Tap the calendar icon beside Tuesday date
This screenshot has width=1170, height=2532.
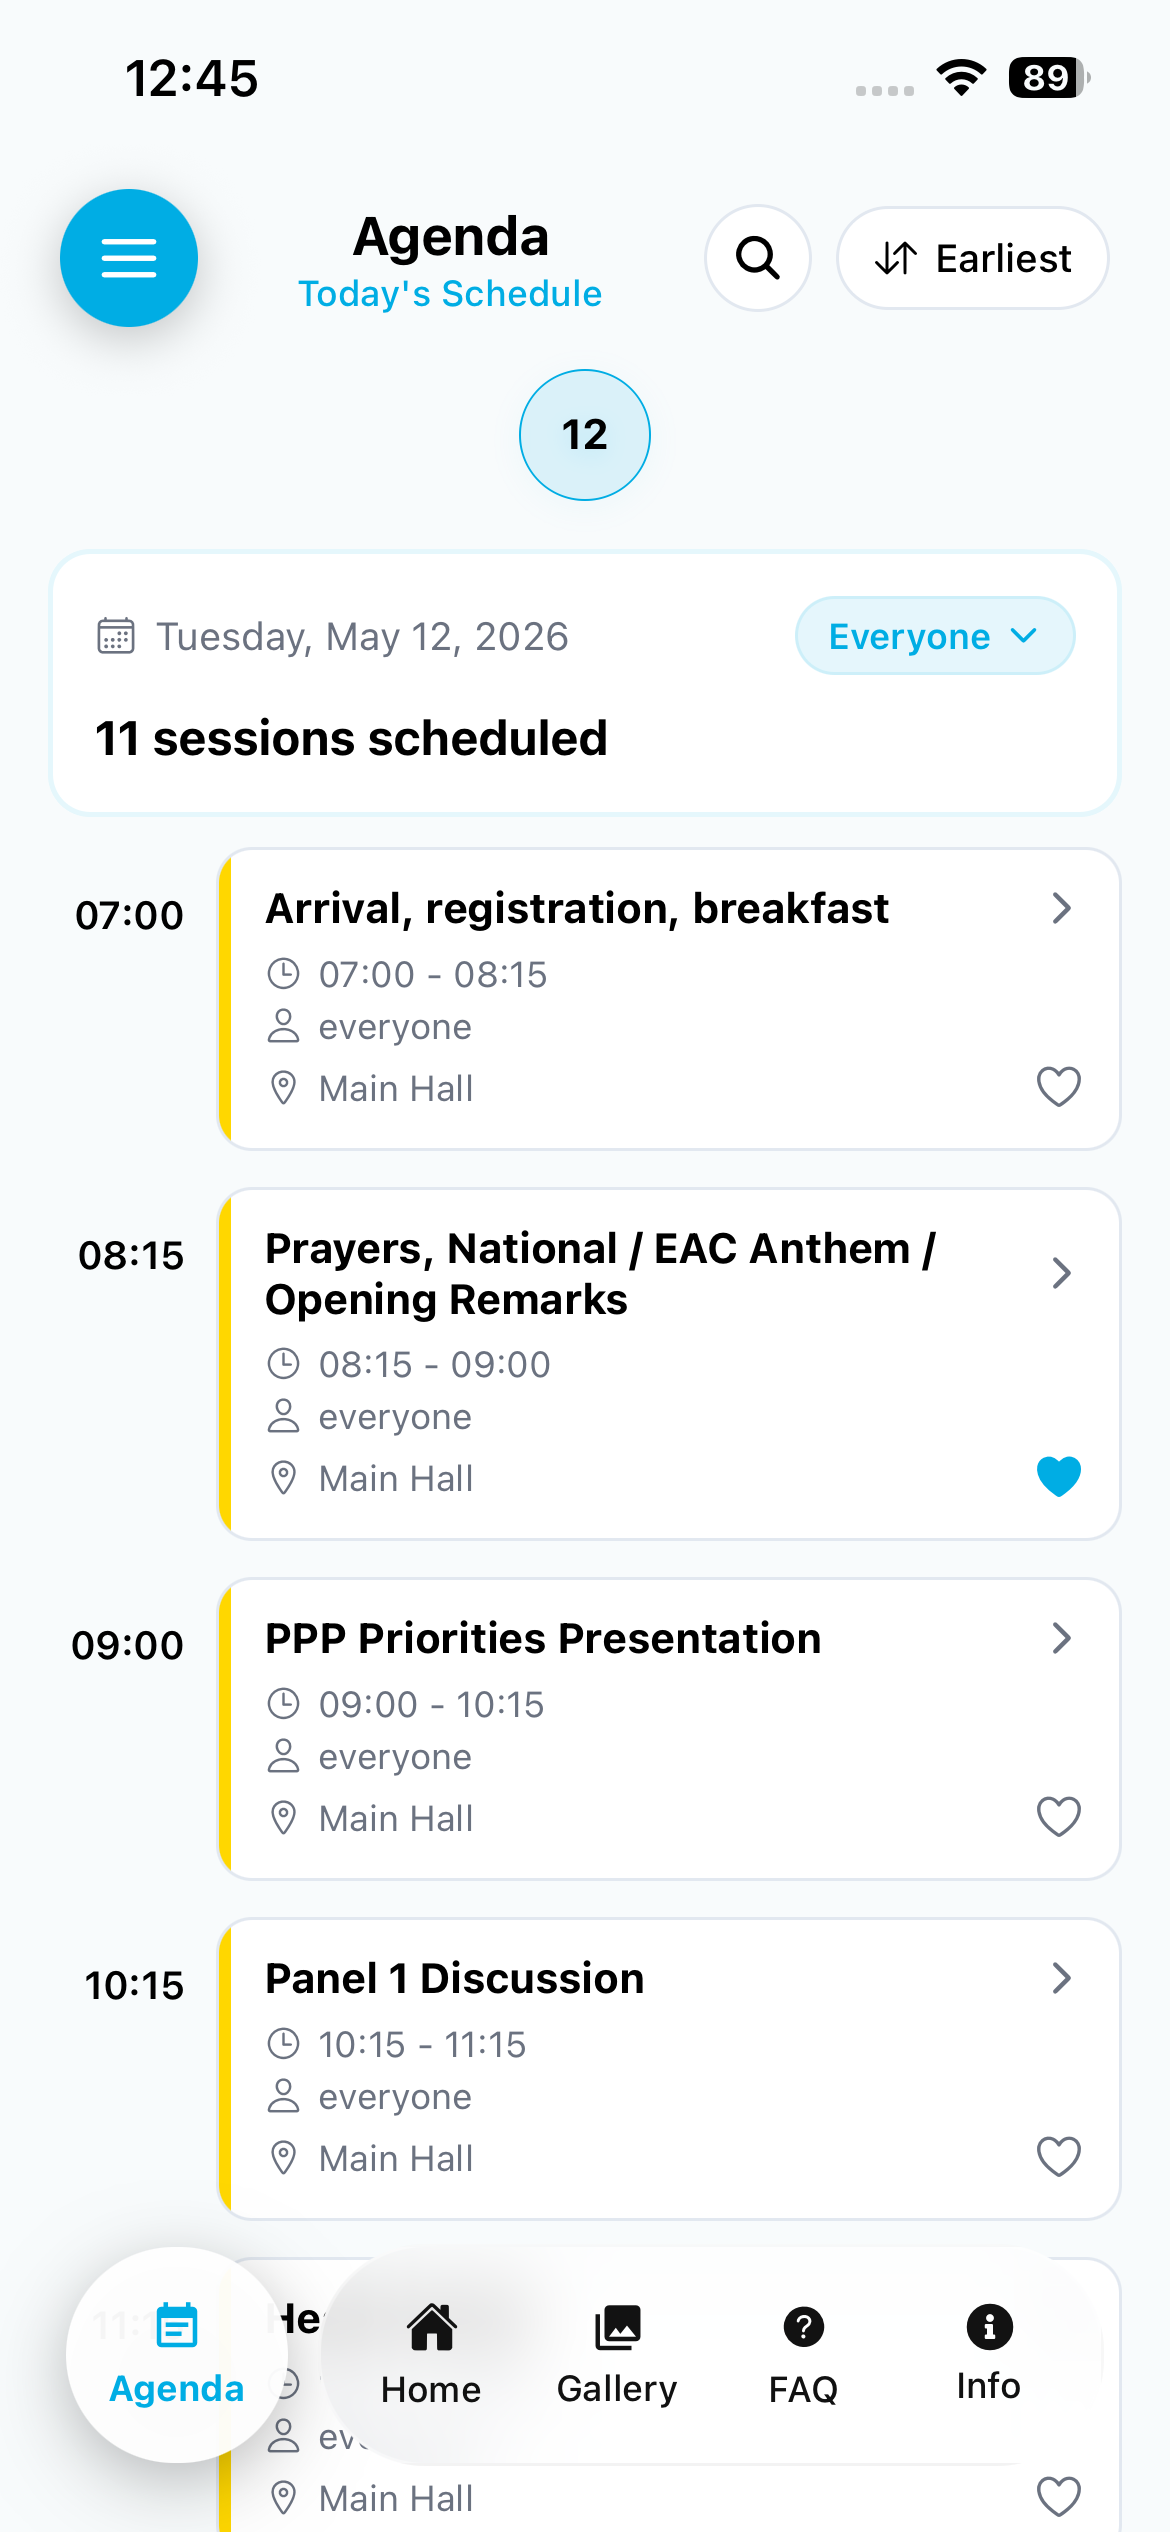[116, 636]
